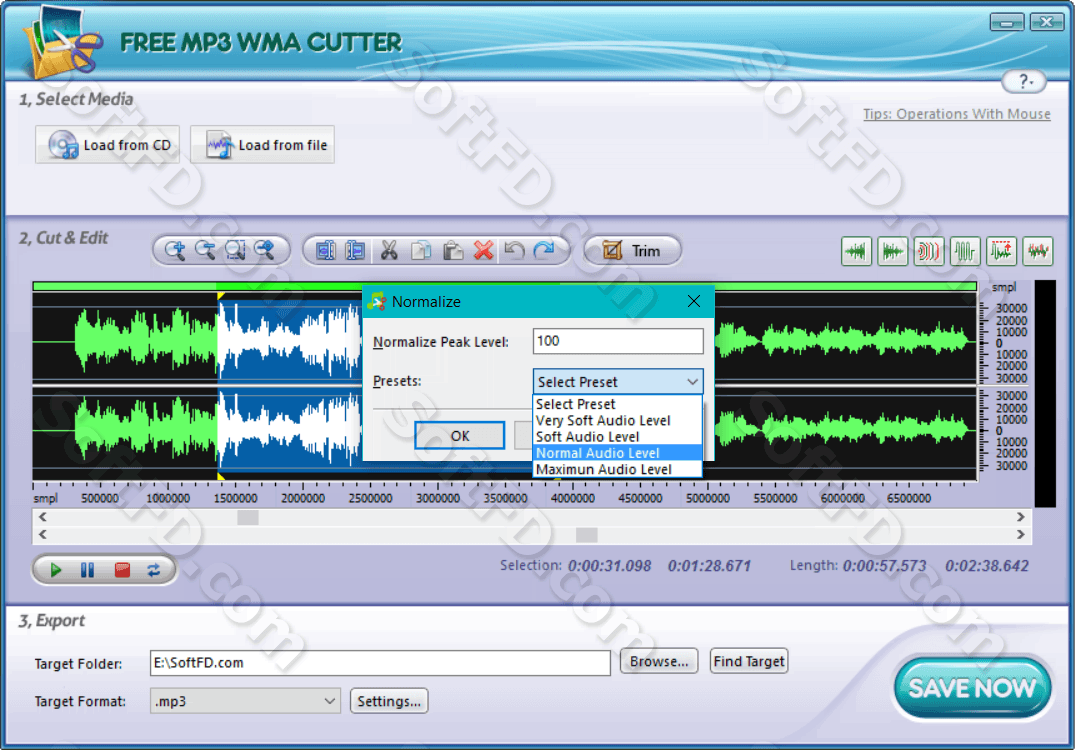Choose Soft Audio Level preset

[x=618, y=437]
